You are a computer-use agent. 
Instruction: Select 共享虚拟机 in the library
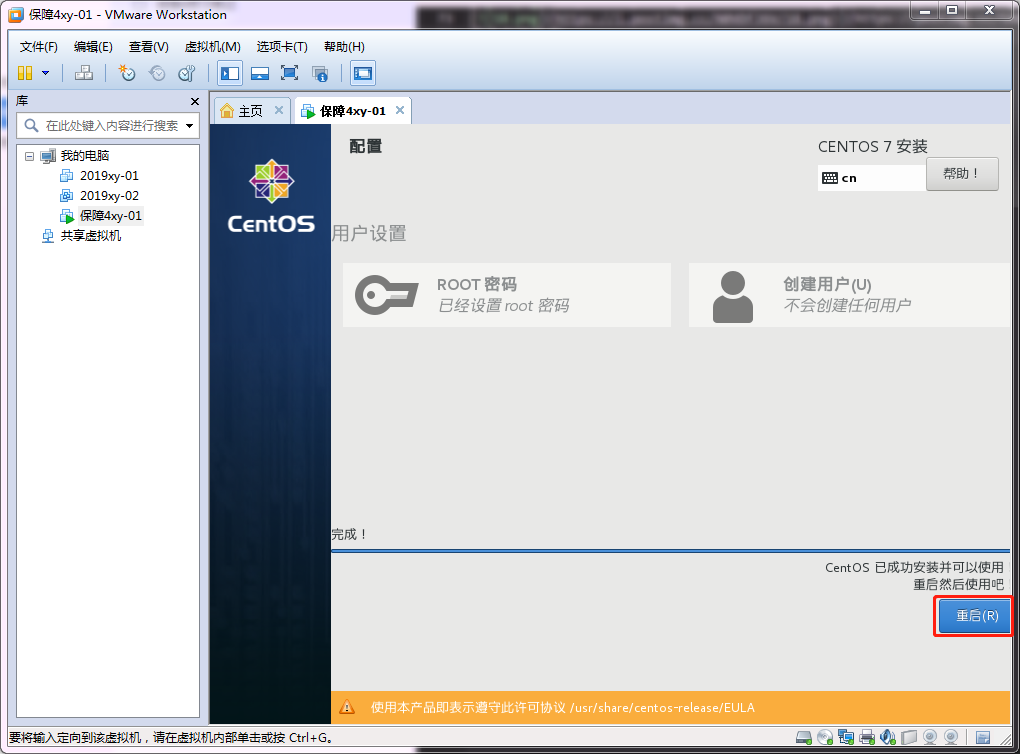(90, 236)
